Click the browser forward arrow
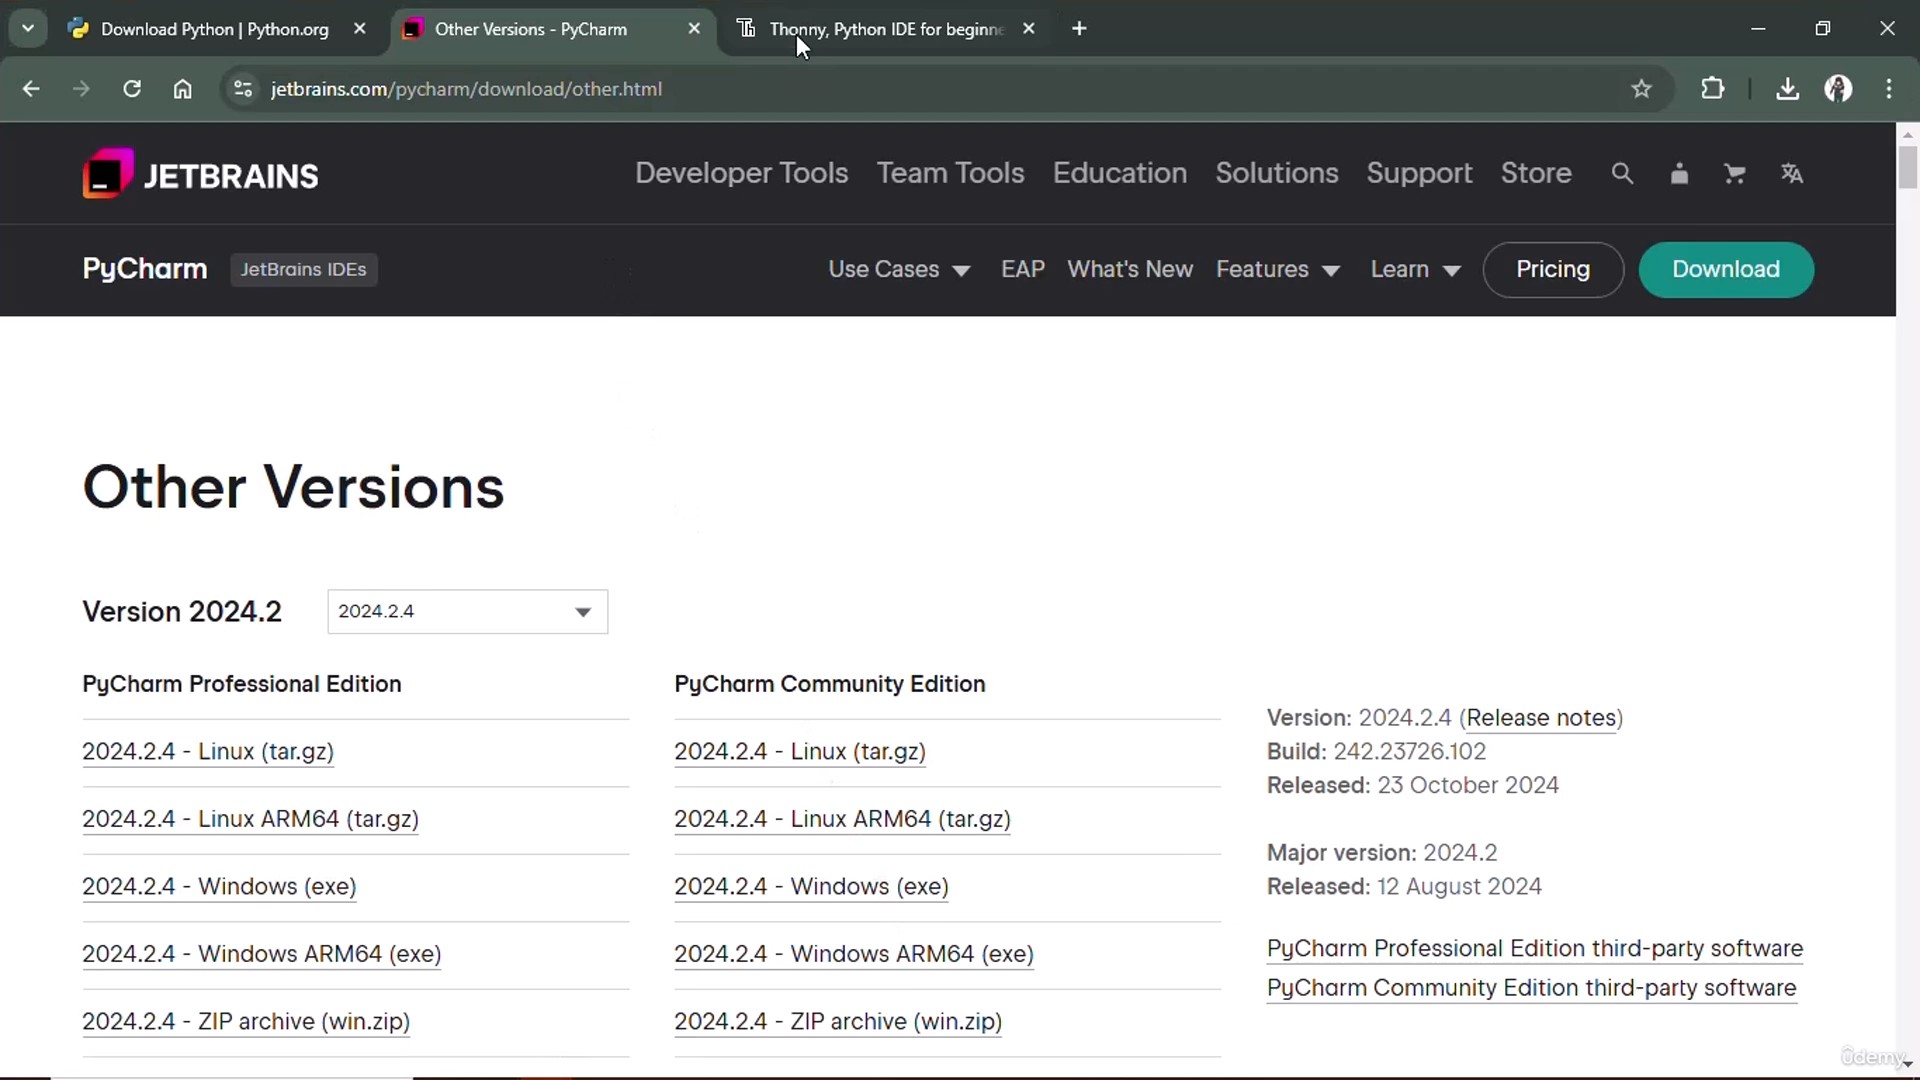This screenshot has width=1920, height=1080. (x=81, y=89)
